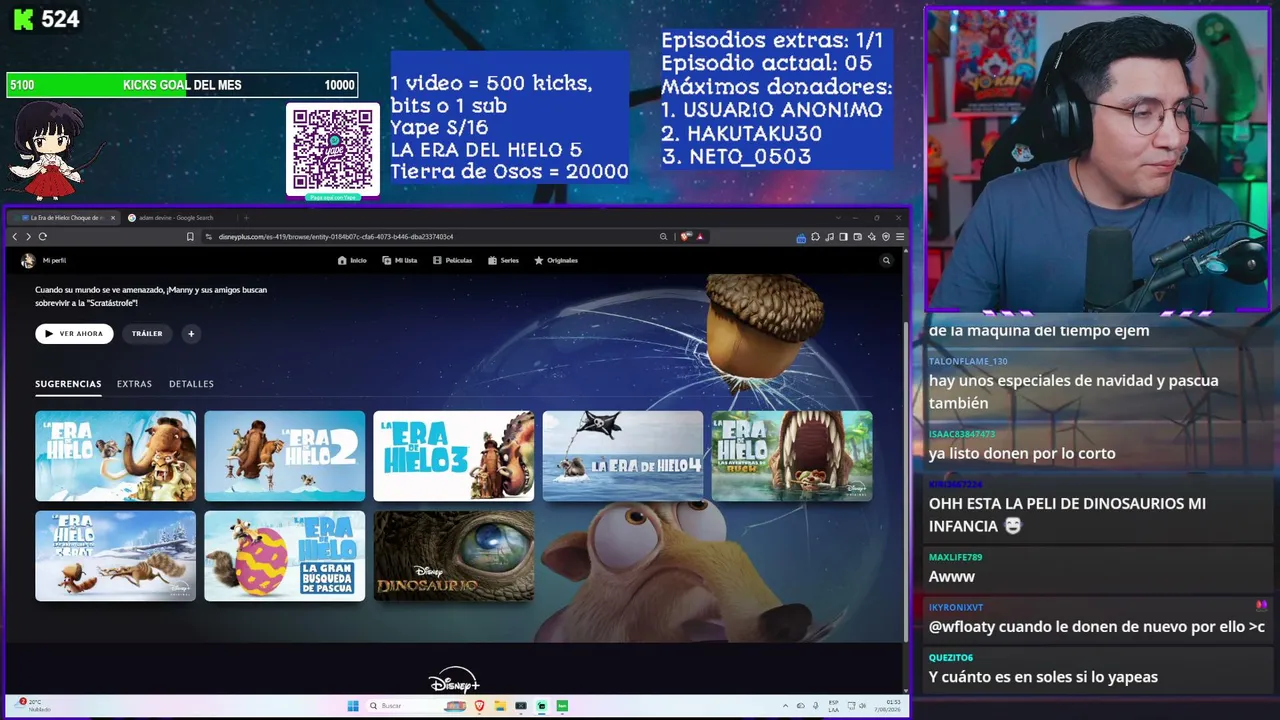Click the KICKS GOAL DEL MES progress bar
The height and width of the screenshot is (720, 1280).
(x=182, y=85)
